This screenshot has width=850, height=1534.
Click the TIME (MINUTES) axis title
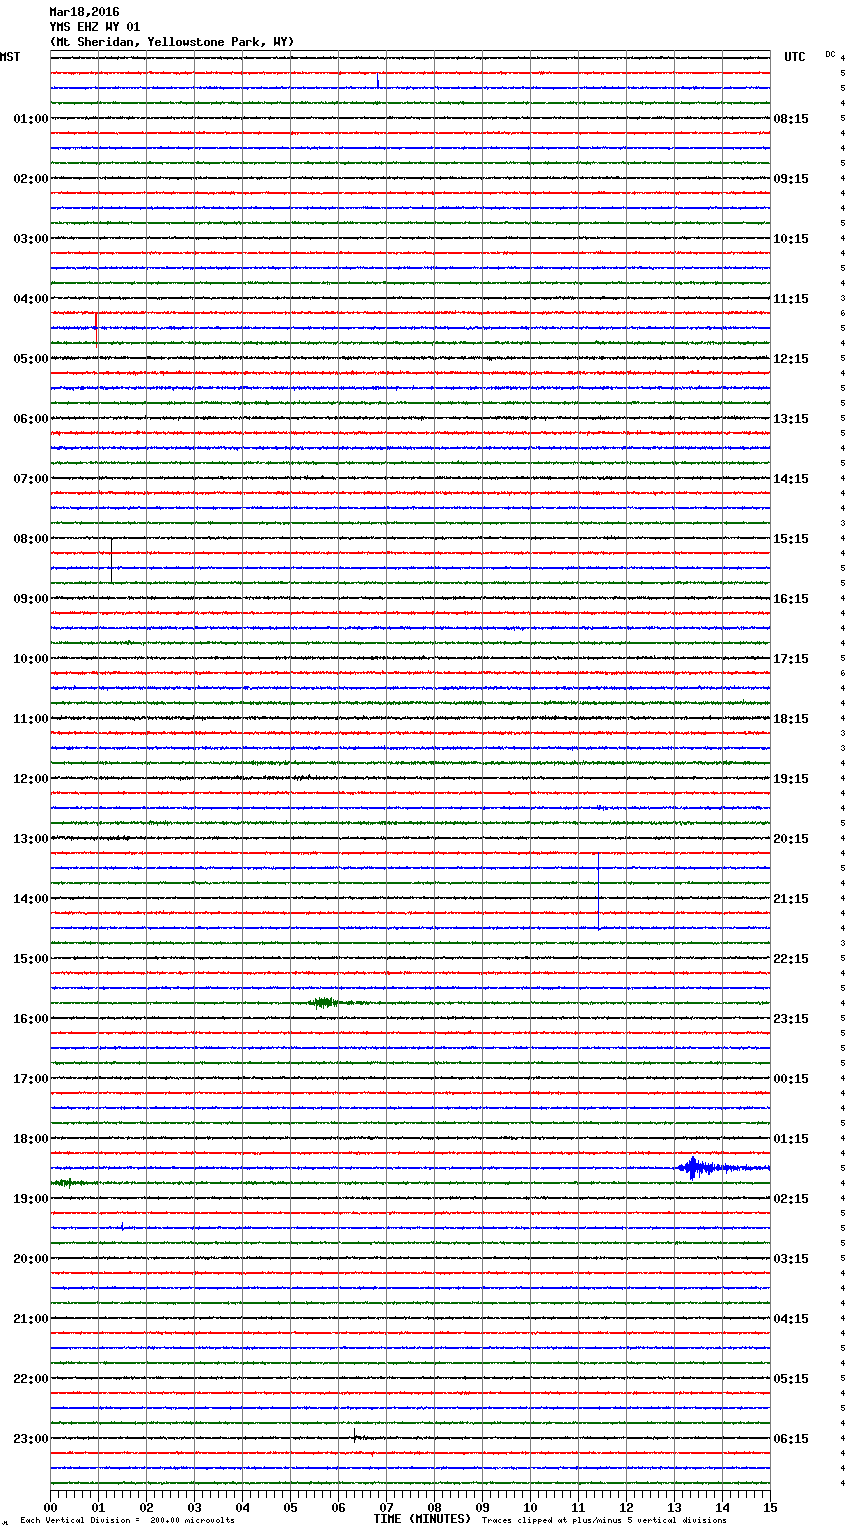pyautogui.click(x=422, y=1519)
